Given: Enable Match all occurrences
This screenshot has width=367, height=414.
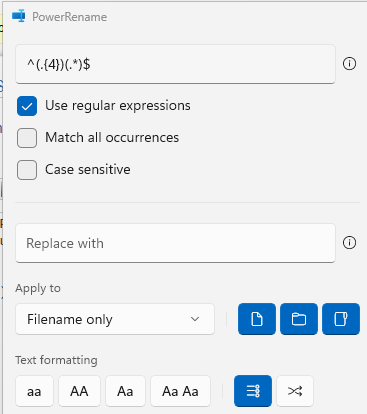Looking at the screenshot, I should 27,138.
